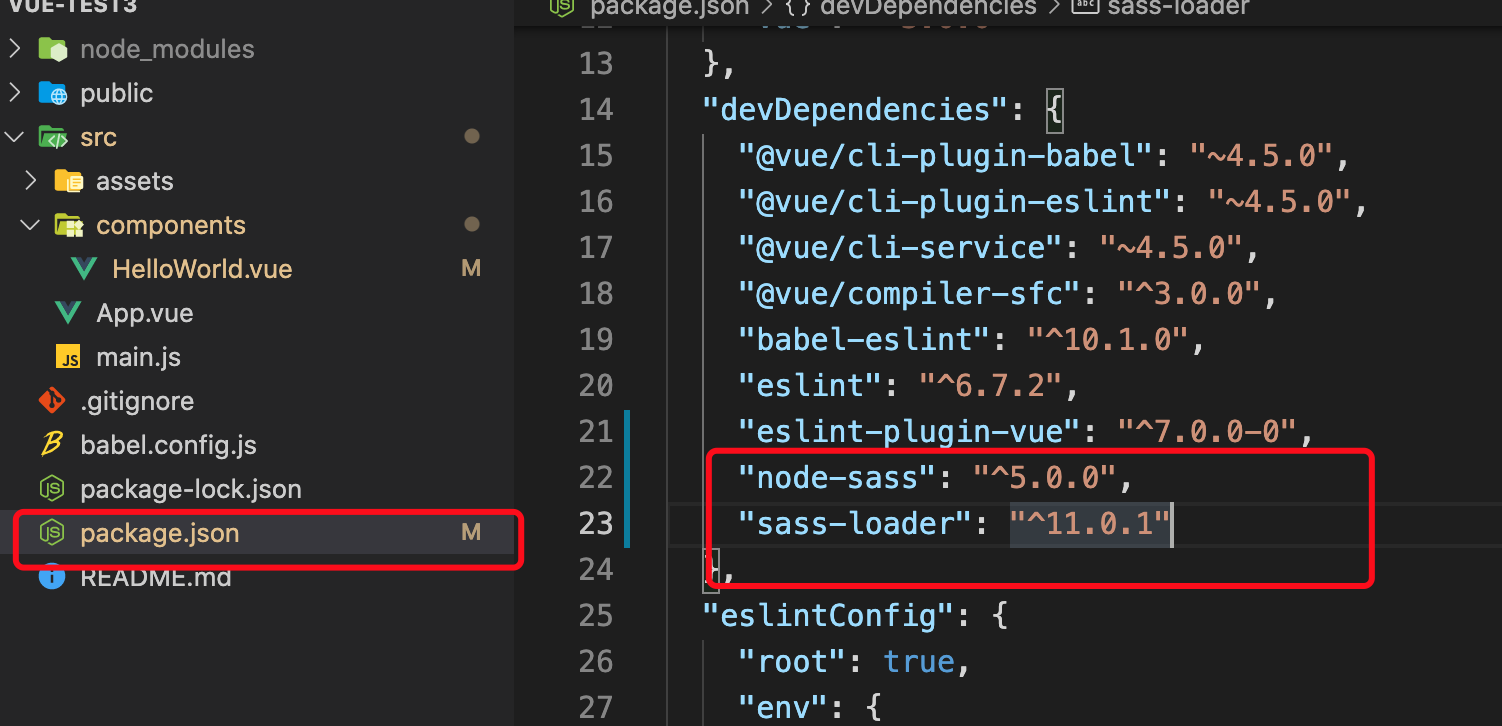Click the Node icon beside package-lock.json

click(52, 489)
